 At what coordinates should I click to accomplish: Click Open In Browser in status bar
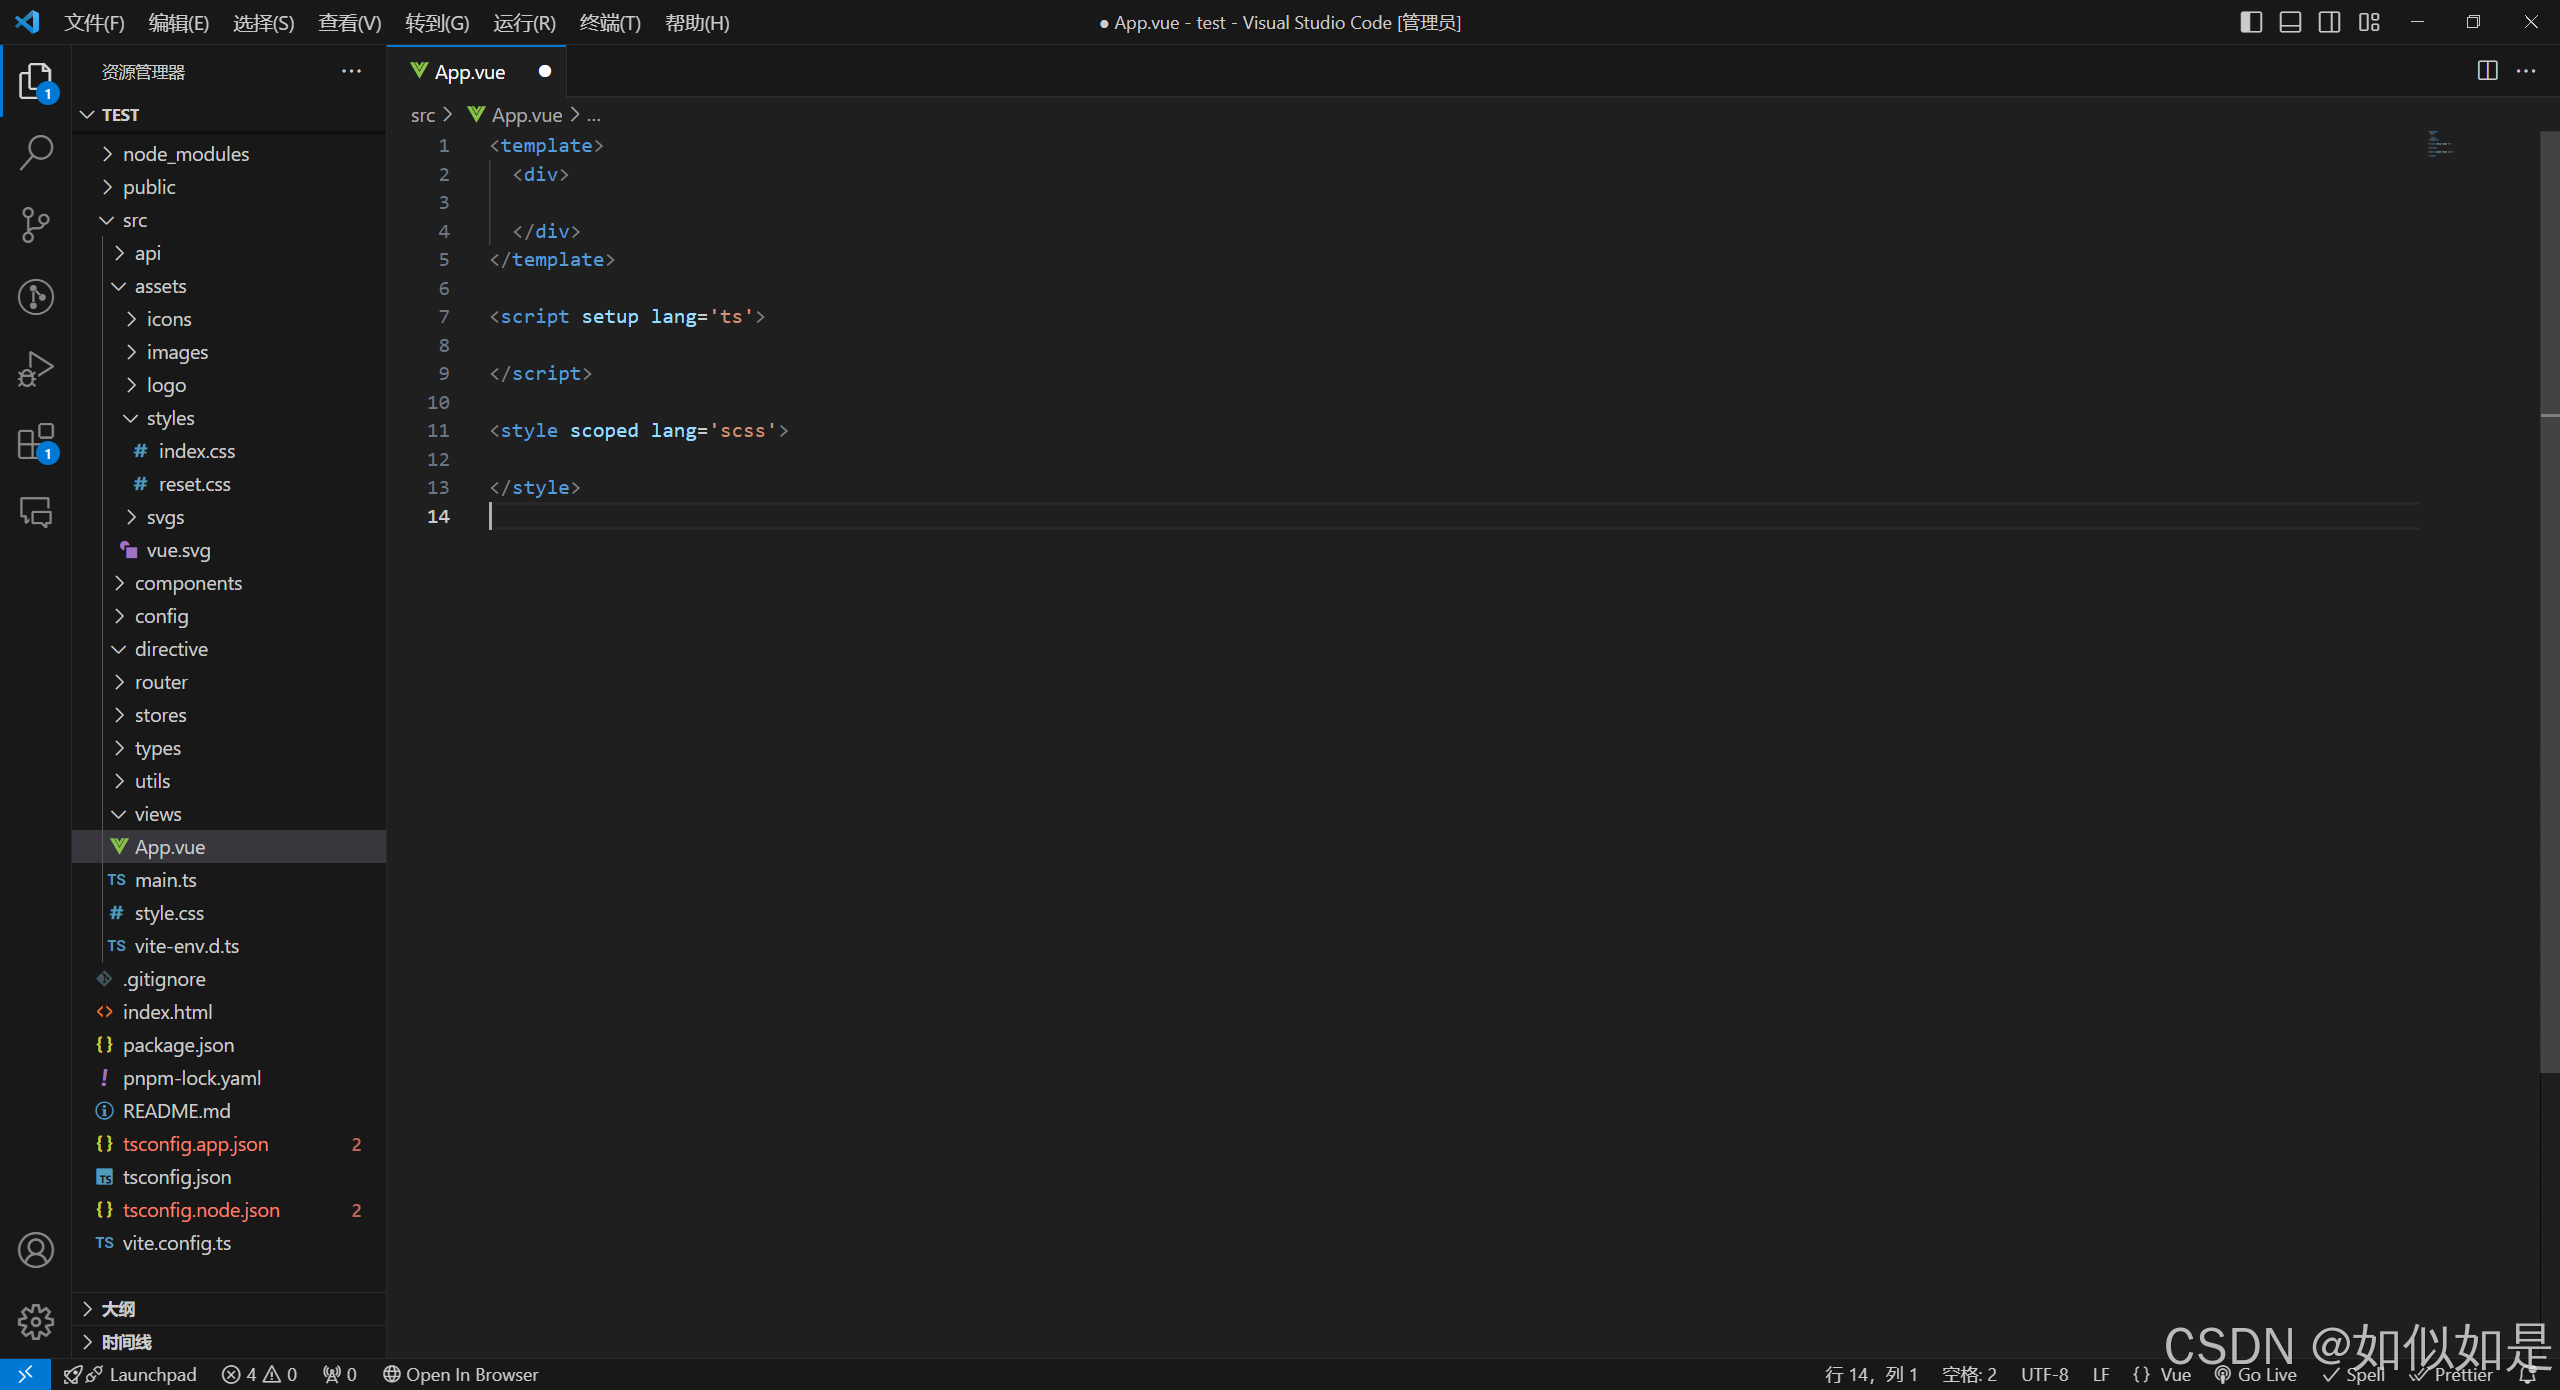point(461,1375)
